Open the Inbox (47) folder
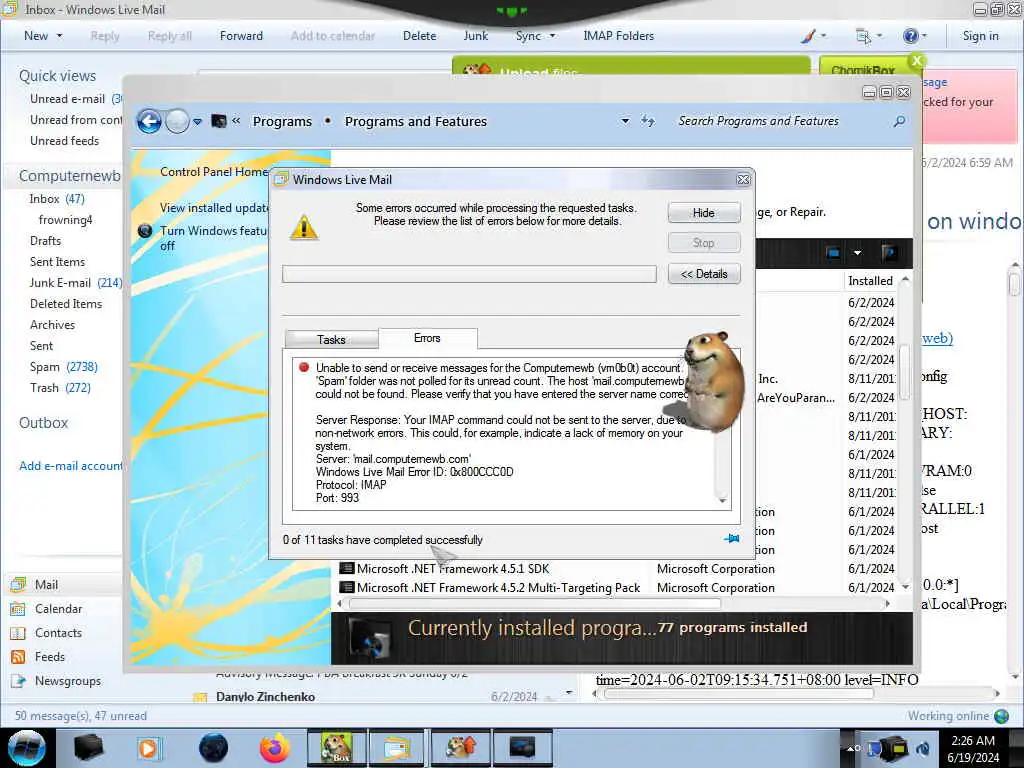Viewport: 1024px width, 768px height. [x=57, y=199]
